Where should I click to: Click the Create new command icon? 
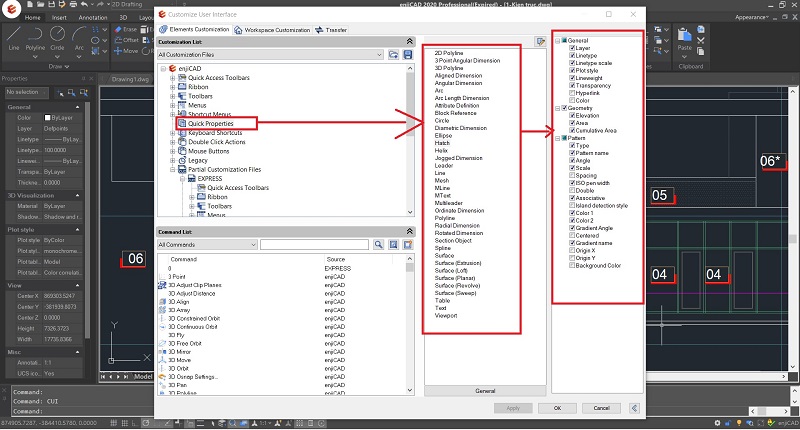pyautogui.click(x=408, y=245)
